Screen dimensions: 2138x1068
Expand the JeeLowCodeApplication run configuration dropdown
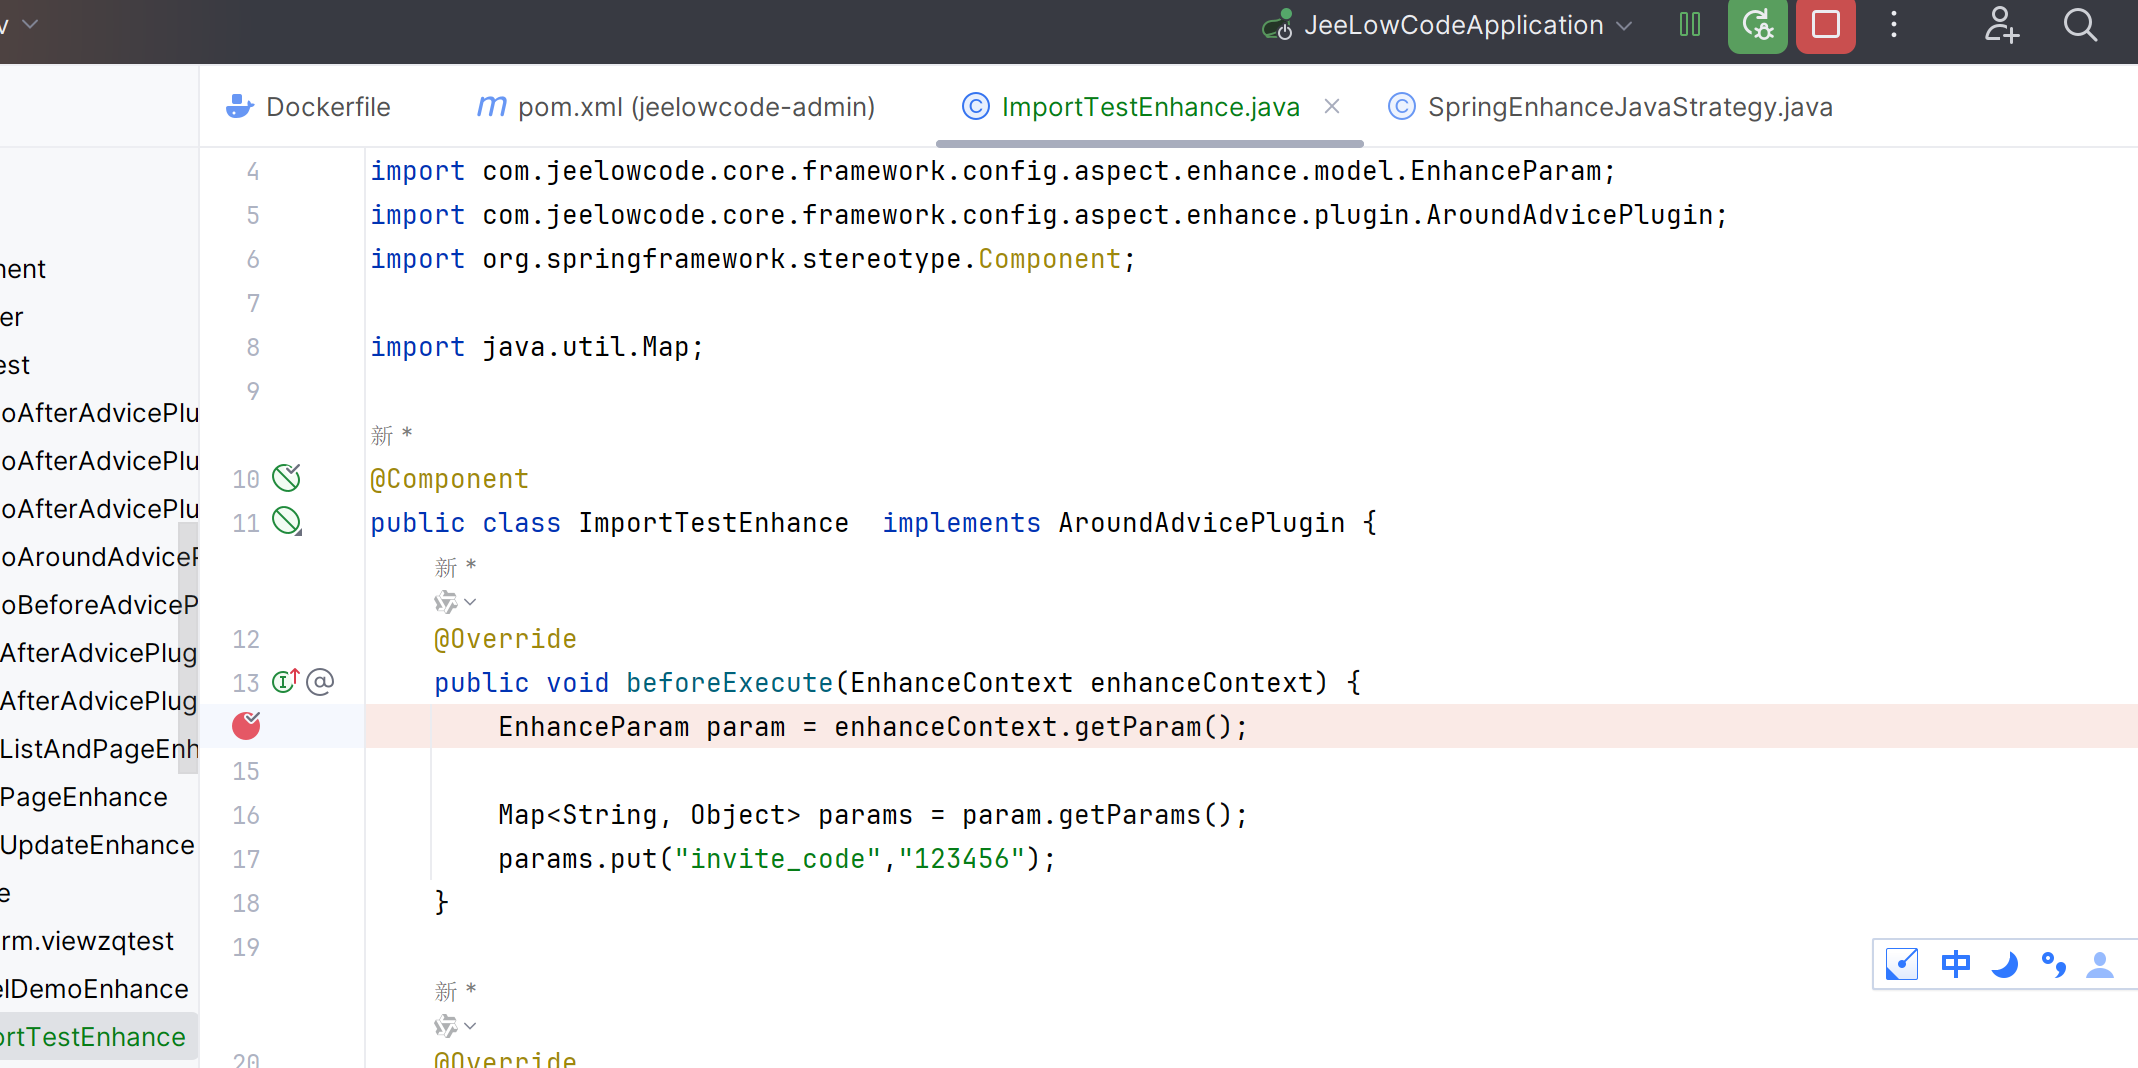1625,26
